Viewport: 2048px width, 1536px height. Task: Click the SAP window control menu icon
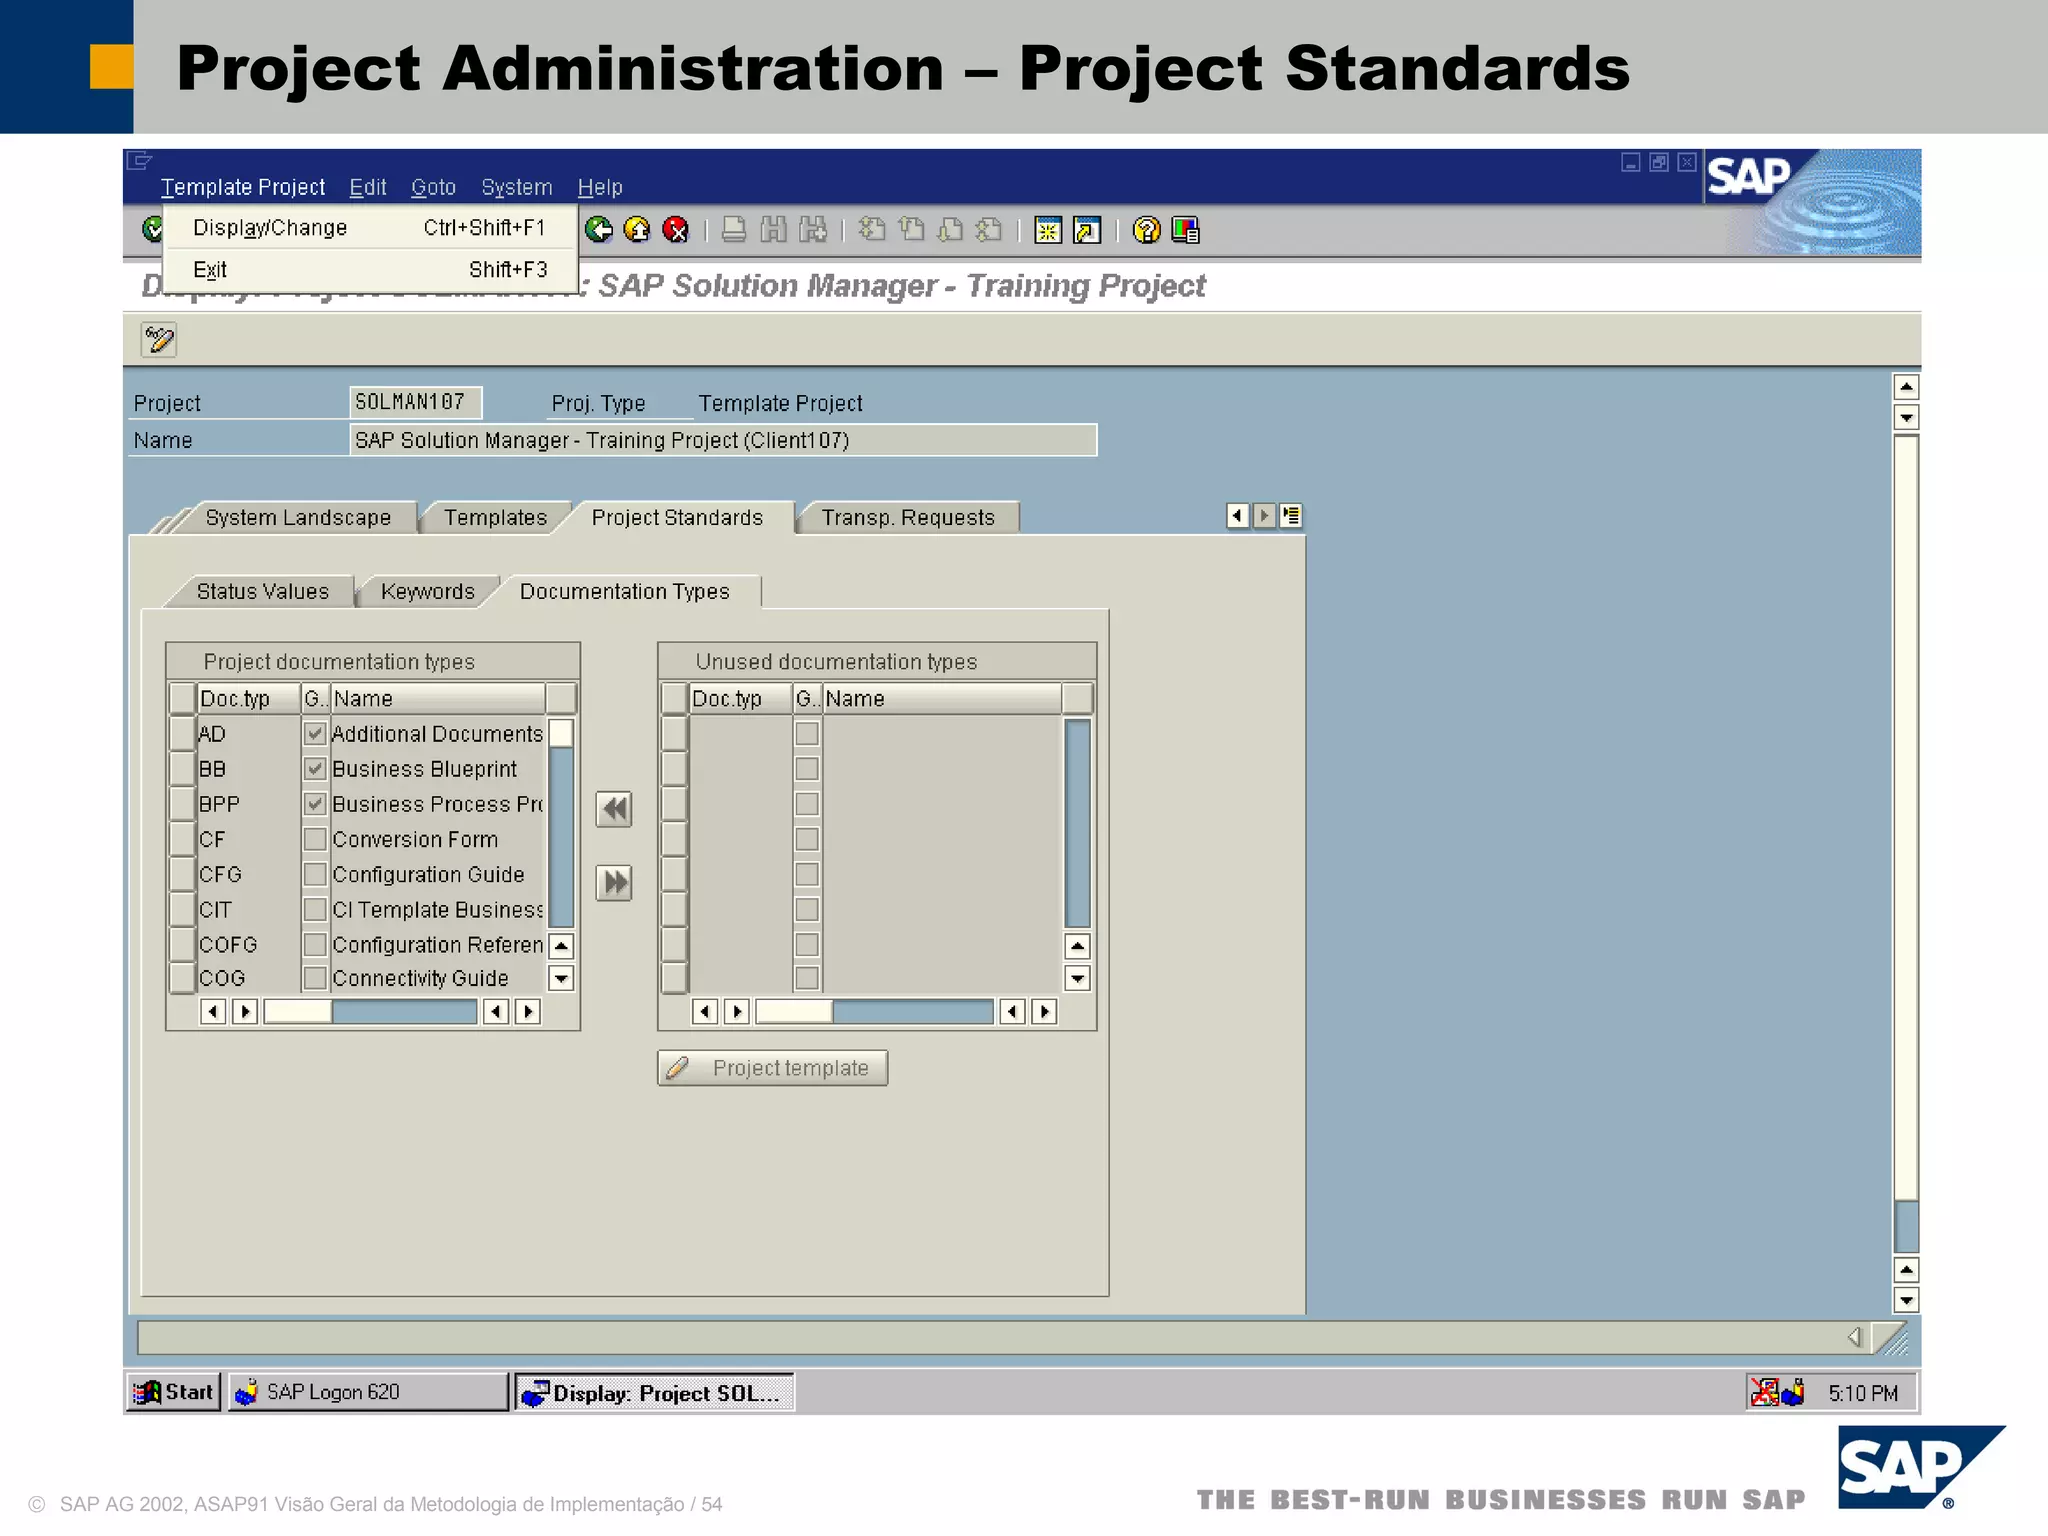(x=140, y=160)
